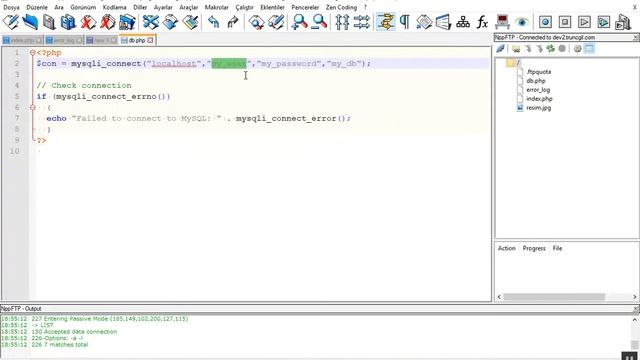Select the root folder in the NppFTP tree
Screen dimensions: 640x360
514,62
